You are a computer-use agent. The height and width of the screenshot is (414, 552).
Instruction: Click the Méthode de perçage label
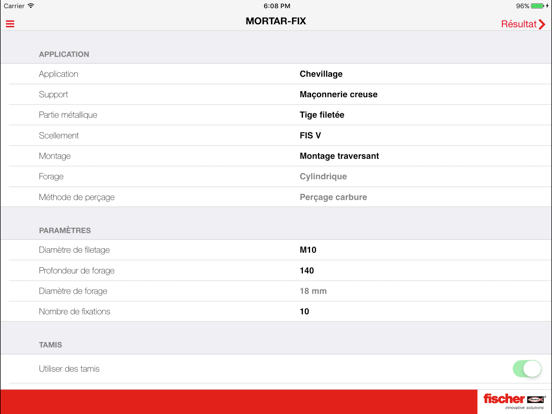coord(77,197)
